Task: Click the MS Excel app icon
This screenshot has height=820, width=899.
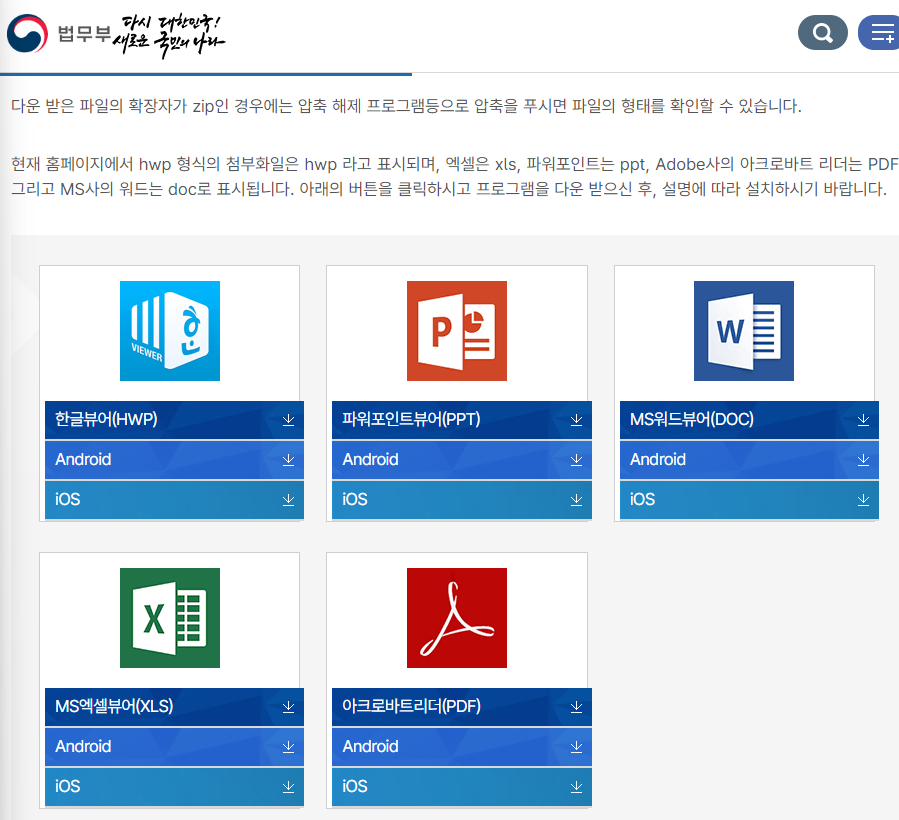Action: tap(170, 618)
